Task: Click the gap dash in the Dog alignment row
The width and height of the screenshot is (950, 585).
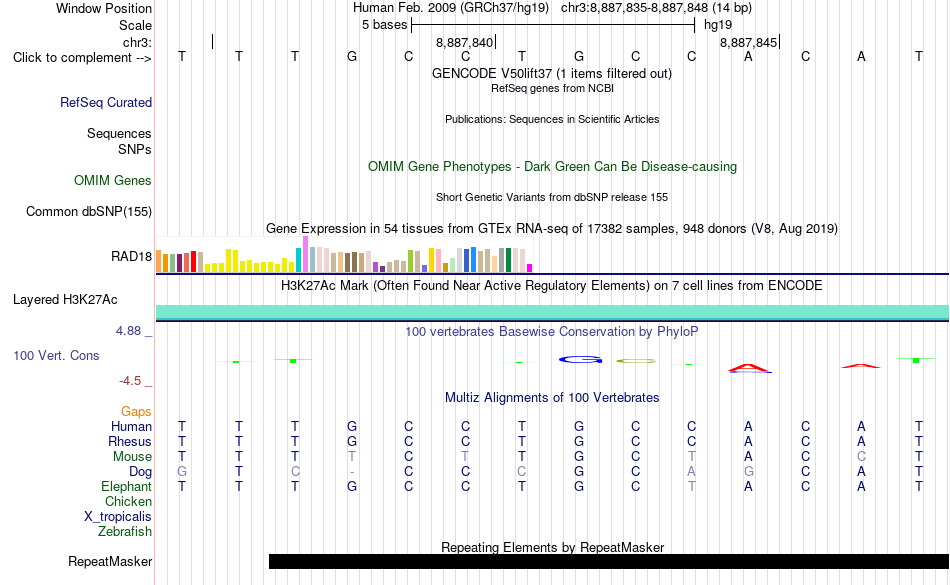Action: click(x=352, y=472)
